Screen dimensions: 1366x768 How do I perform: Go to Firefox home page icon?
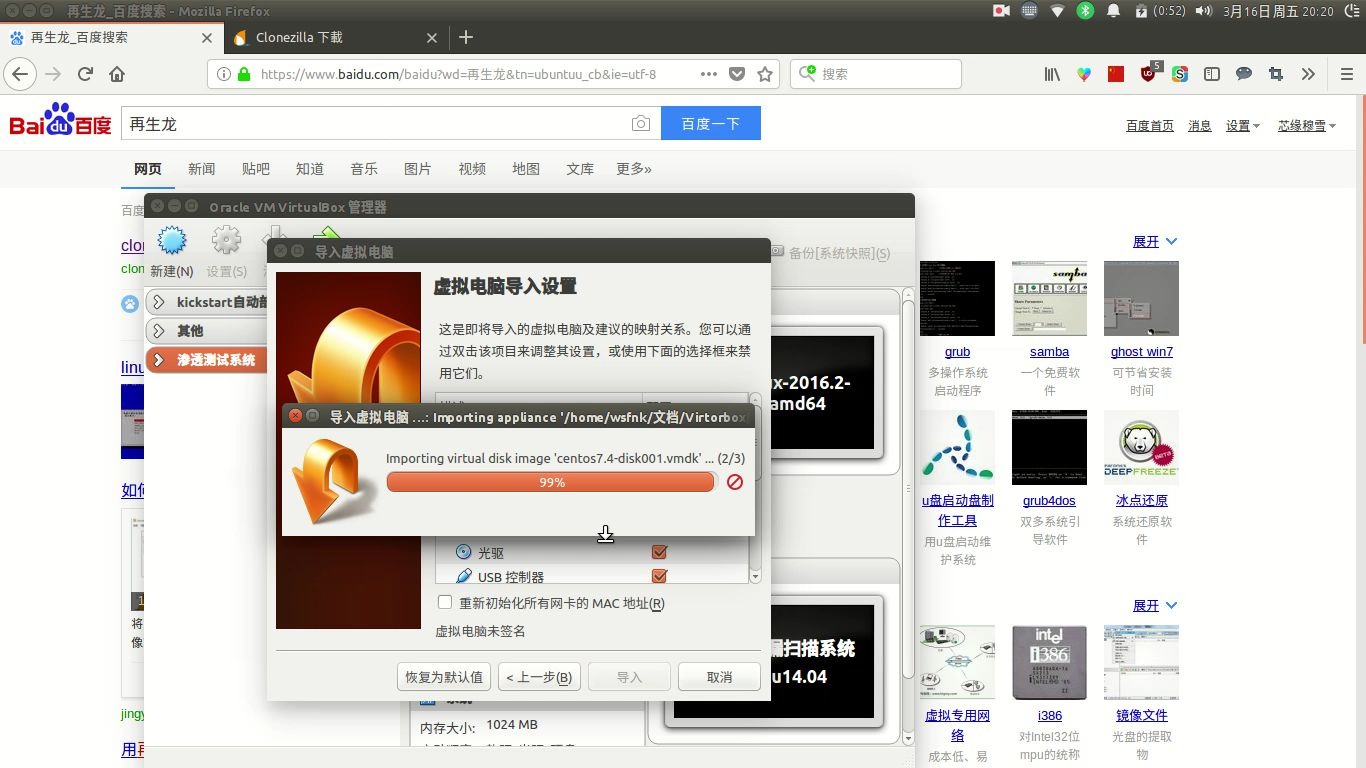click(117, 74)
